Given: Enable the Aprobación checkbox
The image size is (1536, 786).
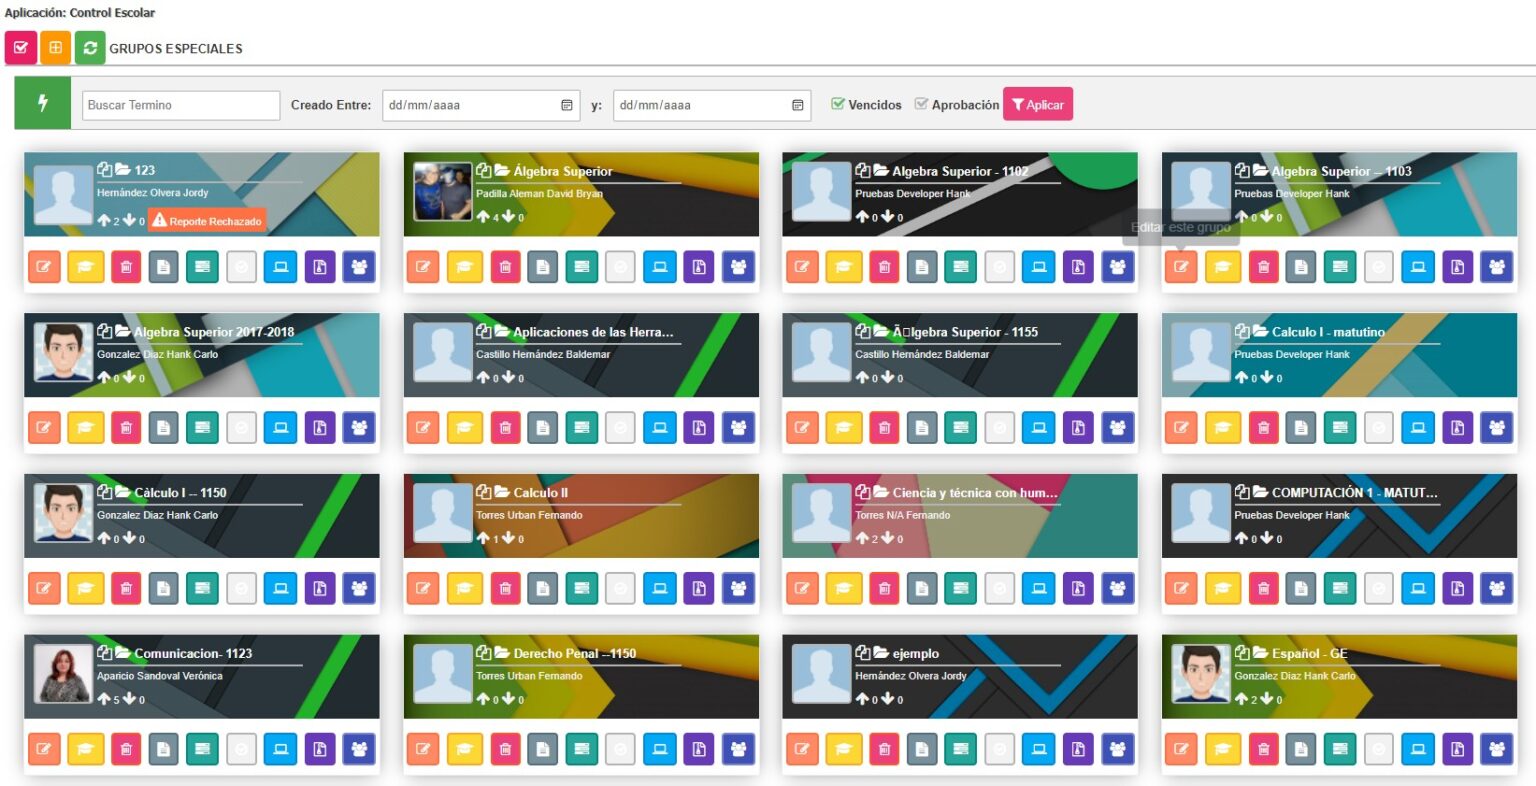Looking at the screenshot, I should click(921, 103).
